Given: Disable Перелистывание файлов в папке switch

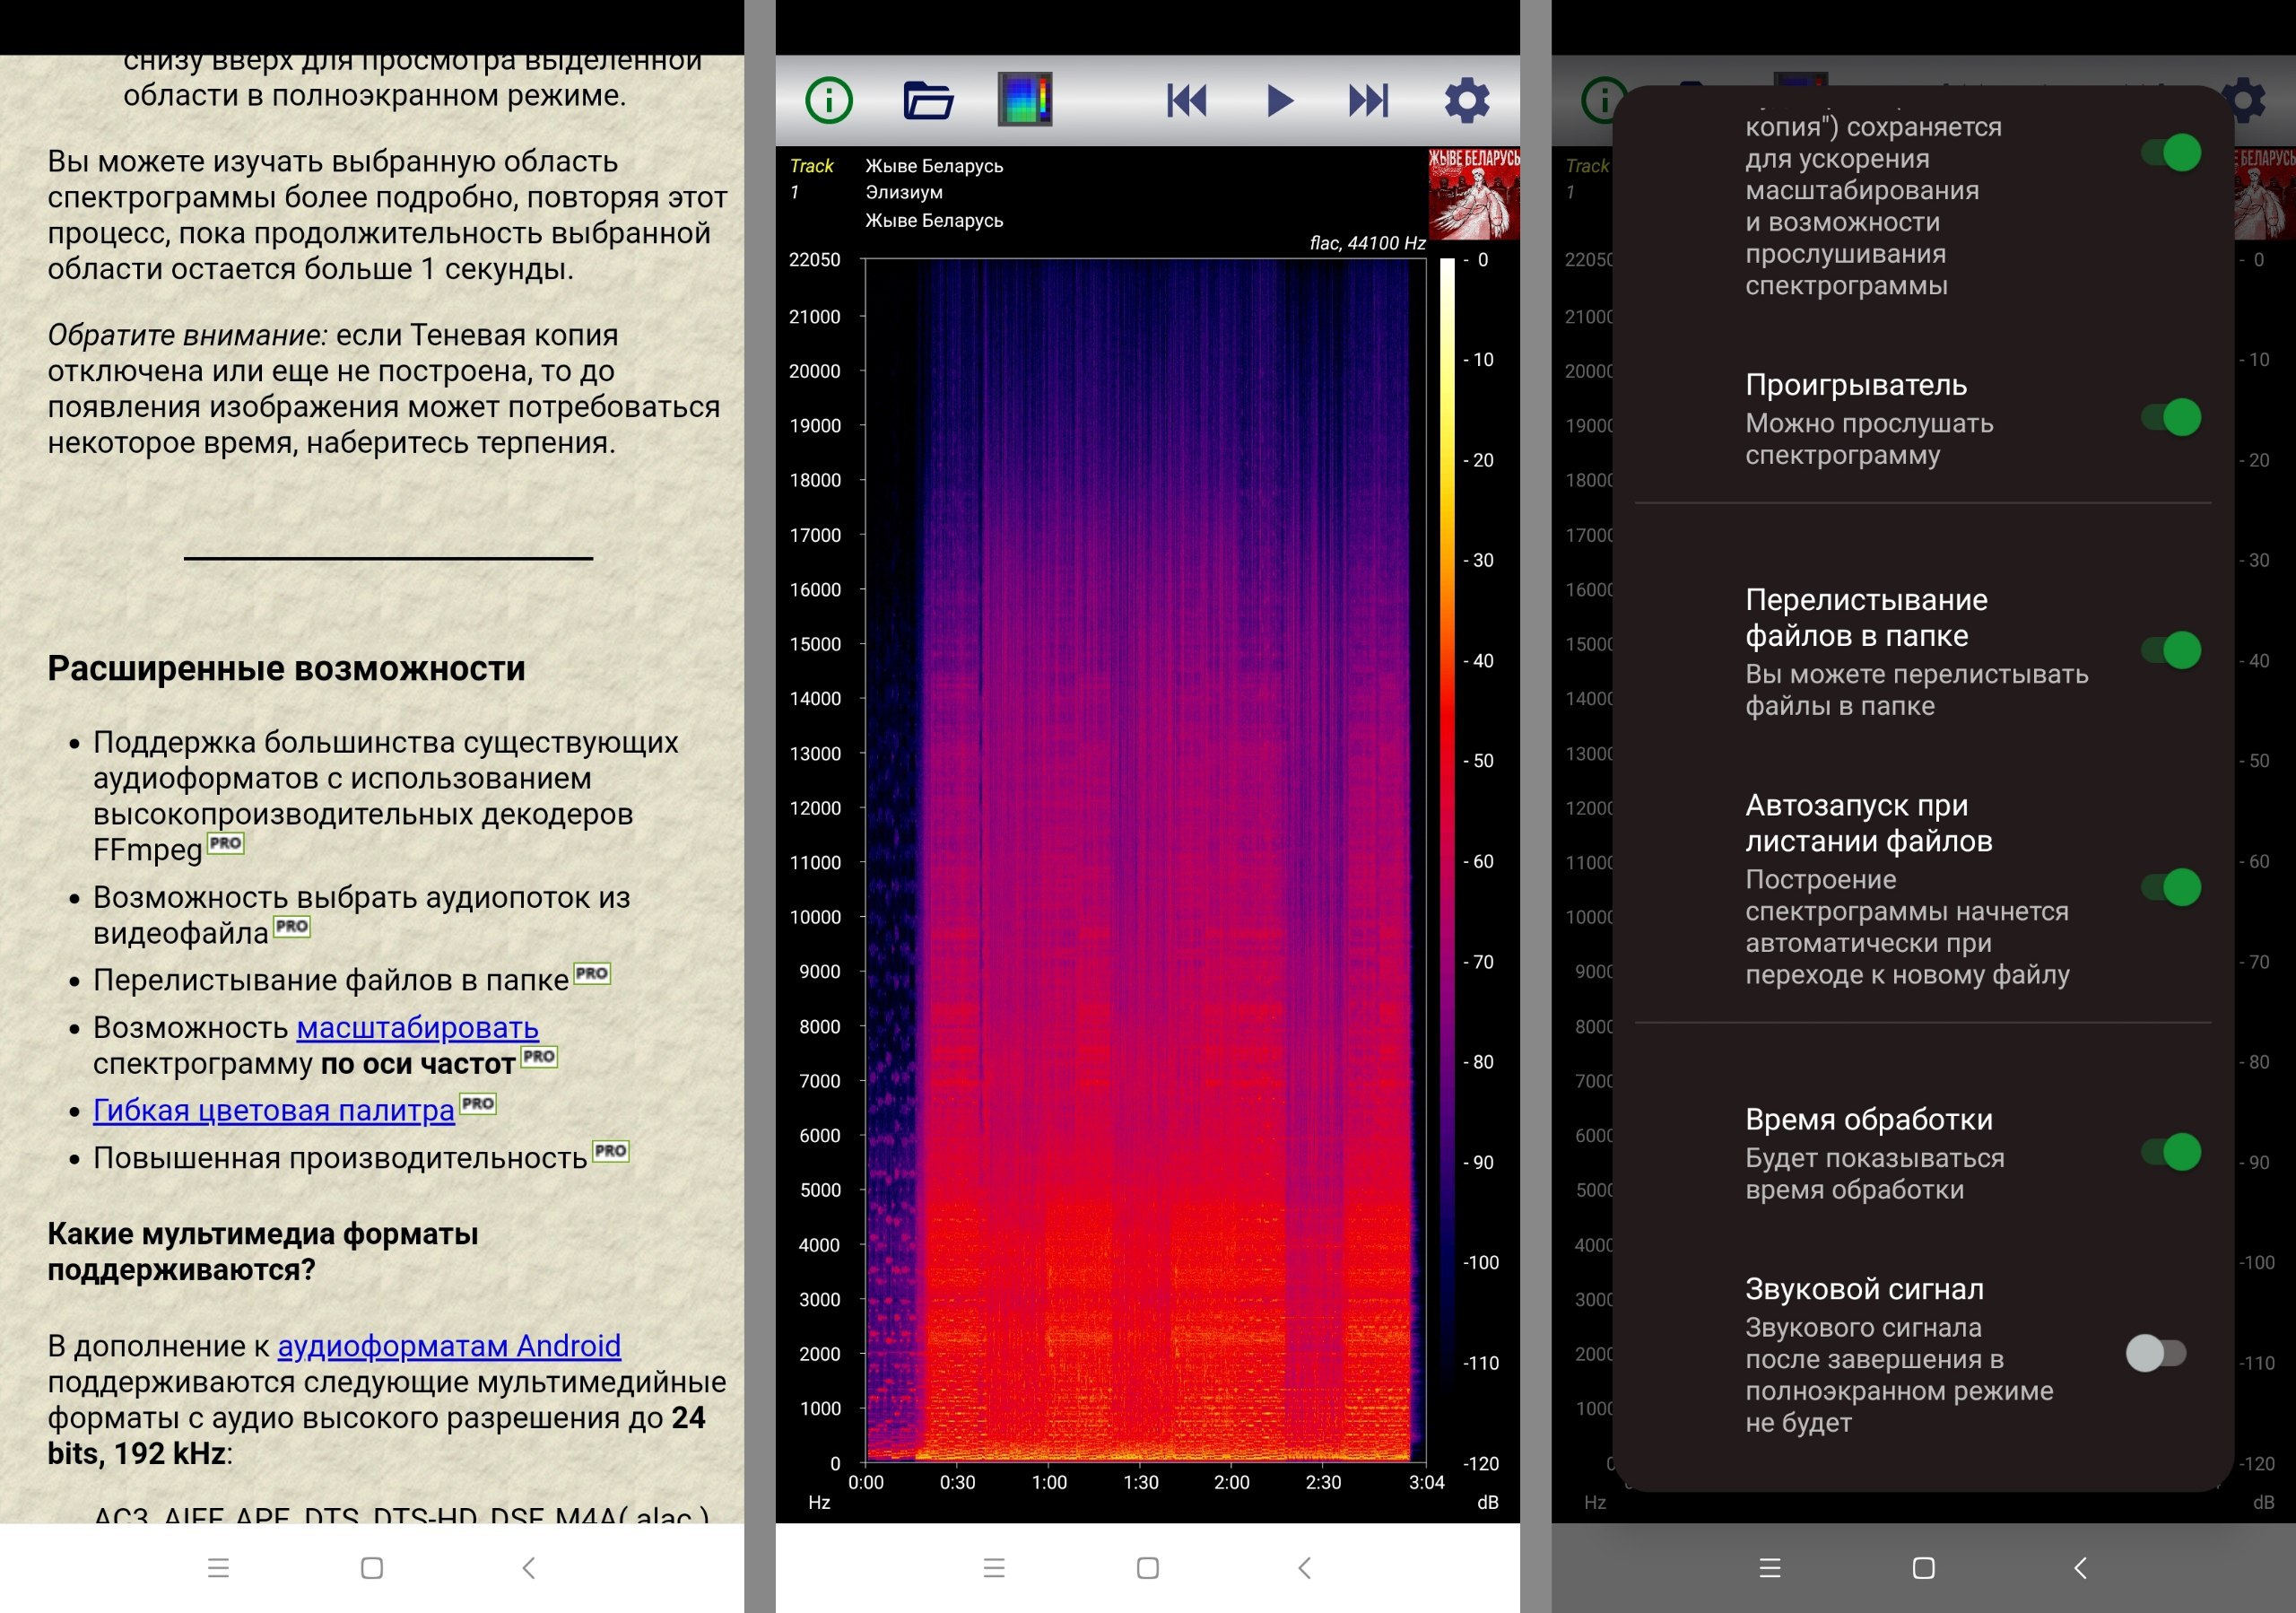Looking at the screenshot, I should pyautogui.click(x=2170, y=650).
